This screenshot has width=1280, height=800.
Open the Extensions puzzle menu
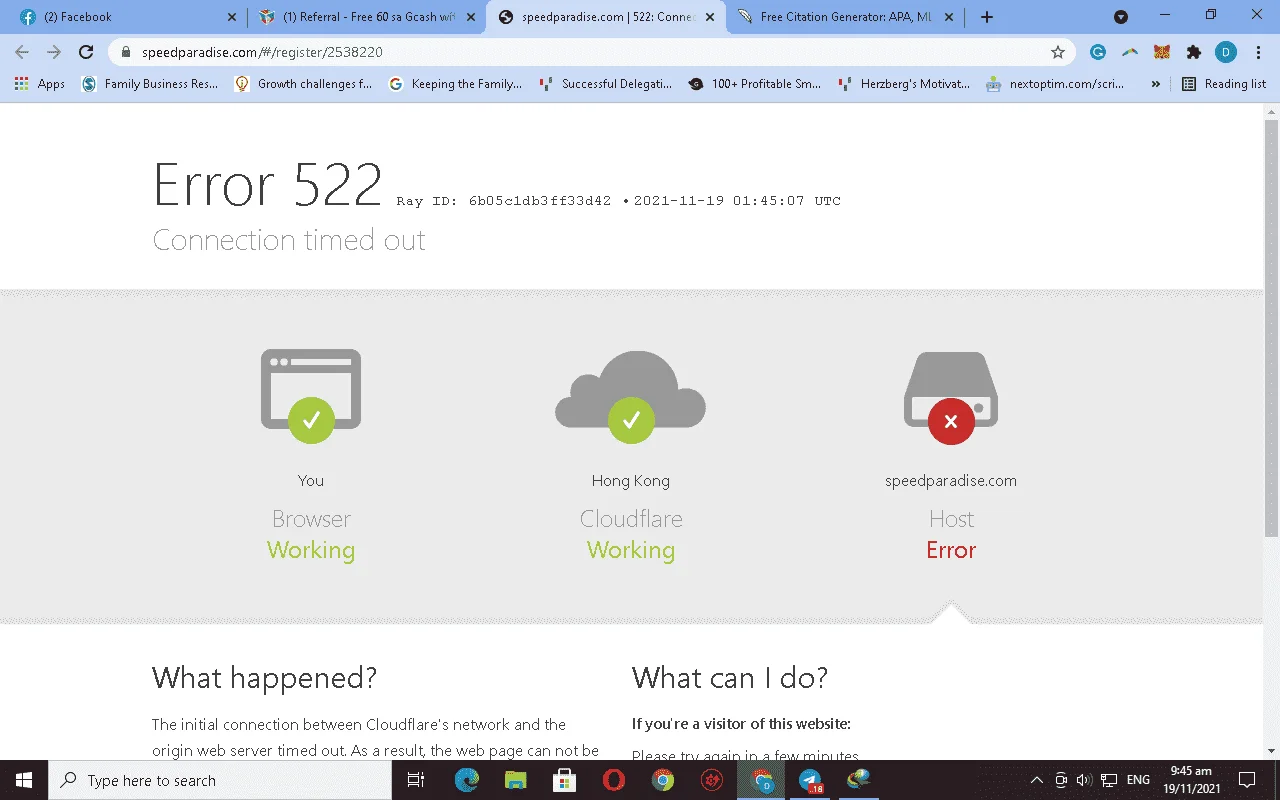point(1193,52)
